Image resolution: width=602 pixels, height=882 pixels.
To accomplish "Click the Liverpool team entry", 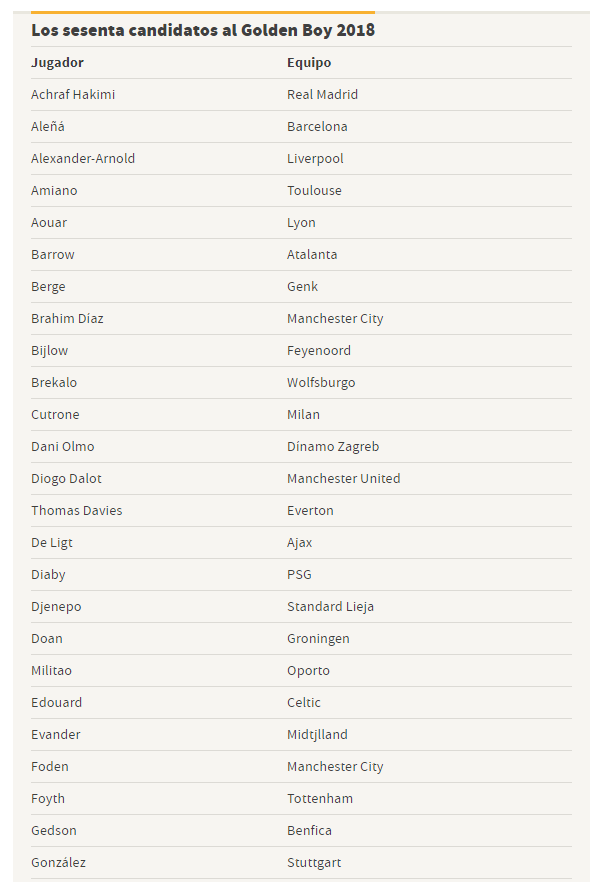I will tap(315, 159).
